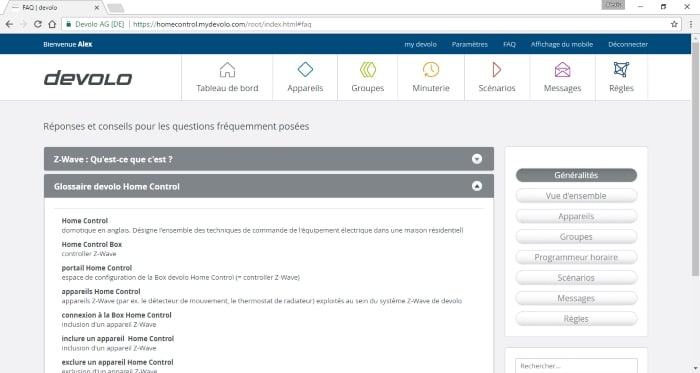
Task: Click the Tableau de bord label
Action: tap(227, 88)
